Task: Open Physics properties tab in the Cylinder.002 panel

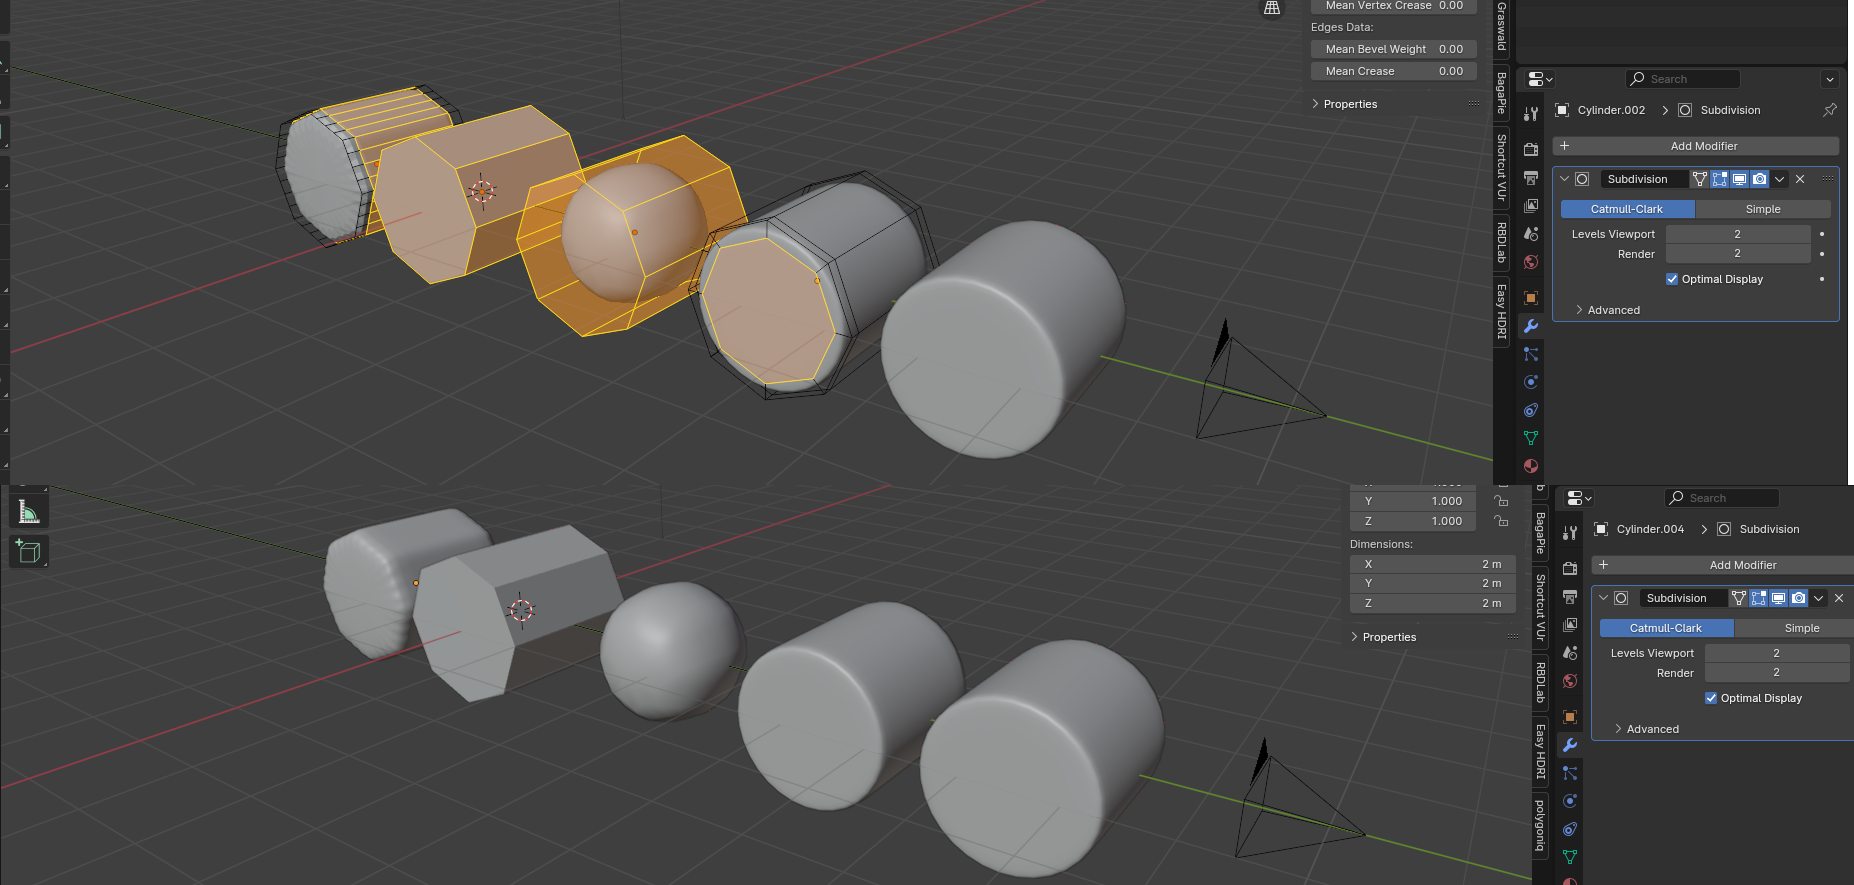Action: (x=1531, y=382)
